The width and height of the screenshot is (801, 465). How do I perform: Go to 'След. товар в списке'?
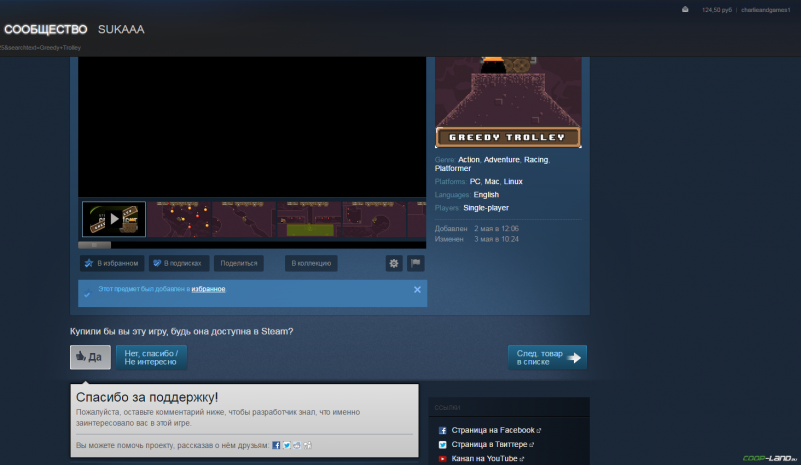[547, 357]
